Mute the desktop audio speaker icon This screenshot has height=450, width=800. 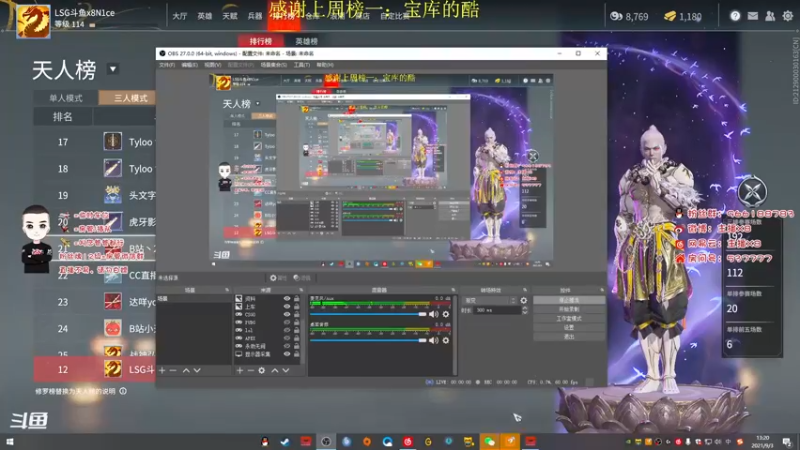(x=434, y=340)
